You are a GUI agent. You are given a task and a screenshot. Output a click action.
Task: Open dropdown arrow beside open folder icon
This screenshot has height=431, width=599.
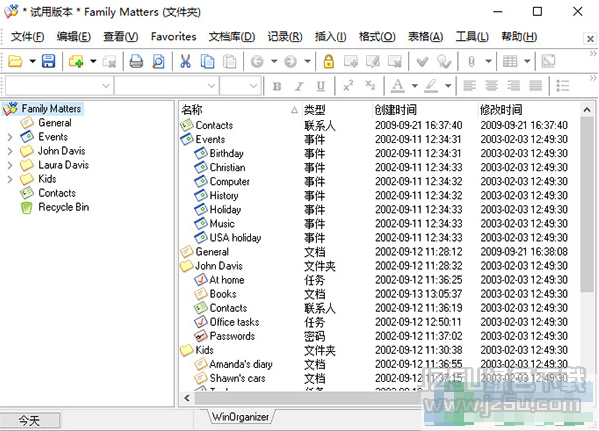[32, 61]
